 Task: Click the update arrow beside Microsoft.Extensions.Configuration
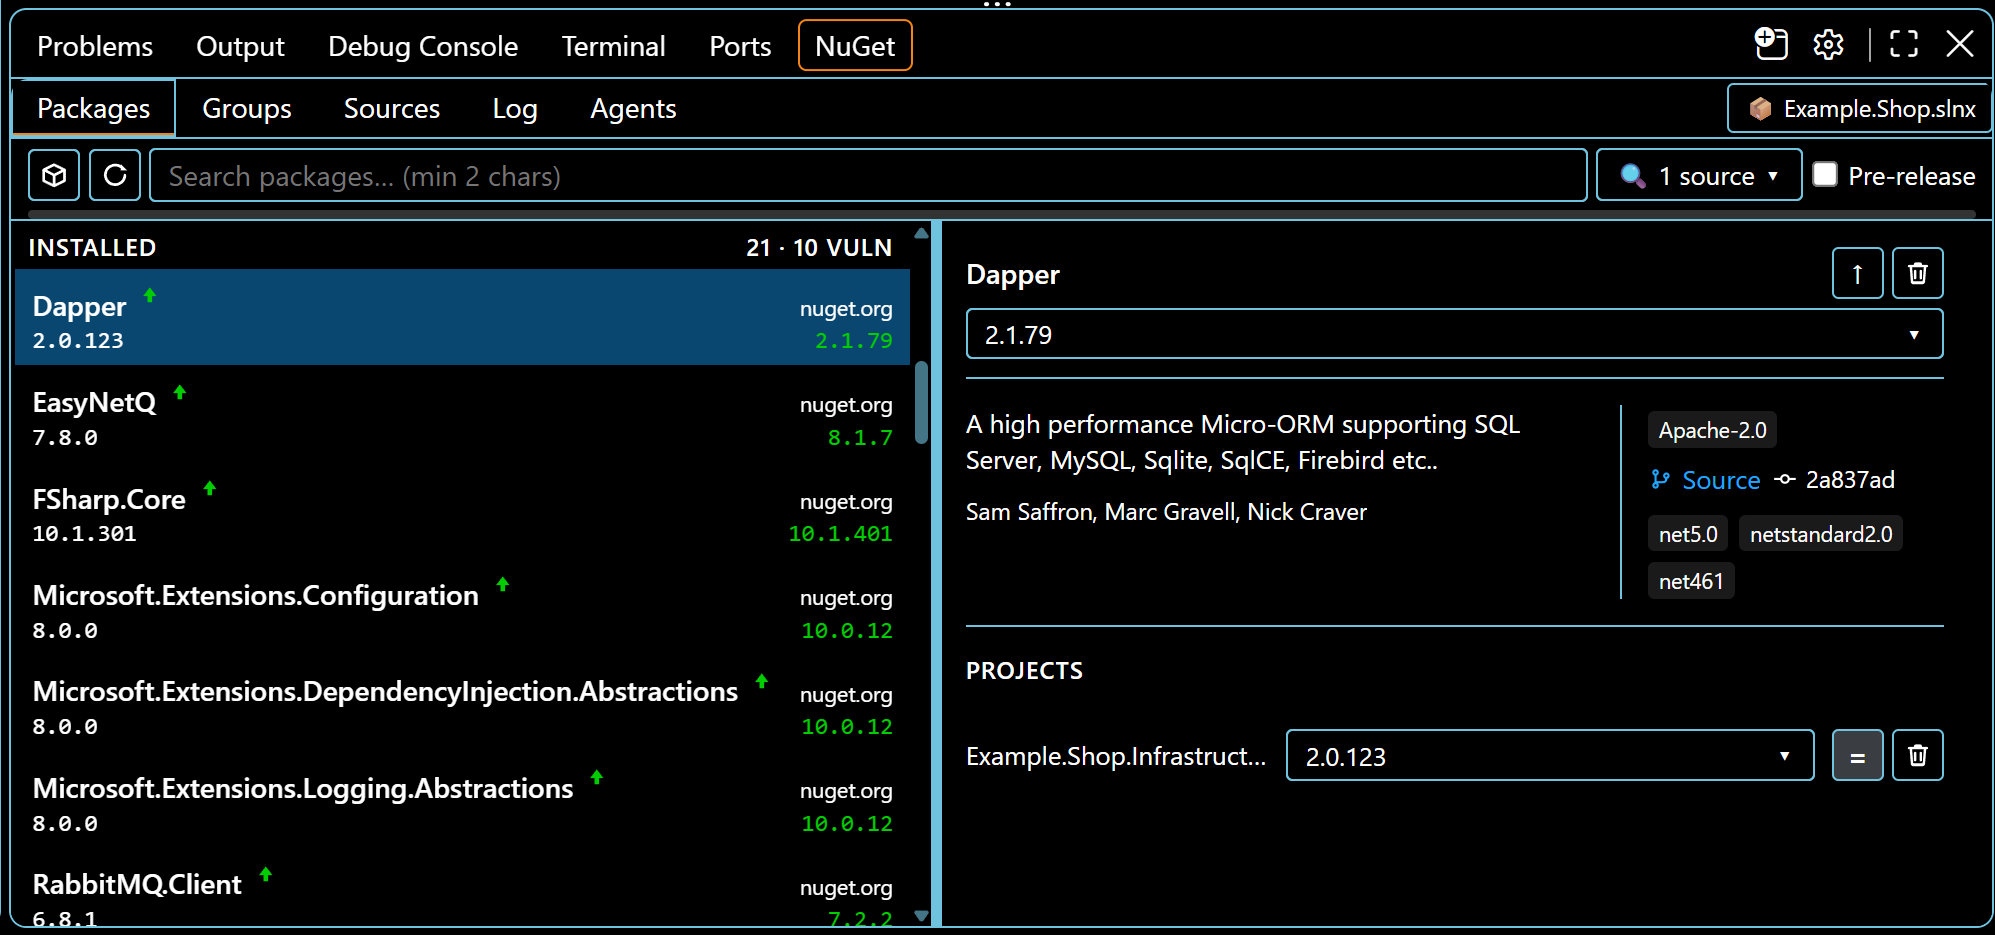(x=503, y=584)
